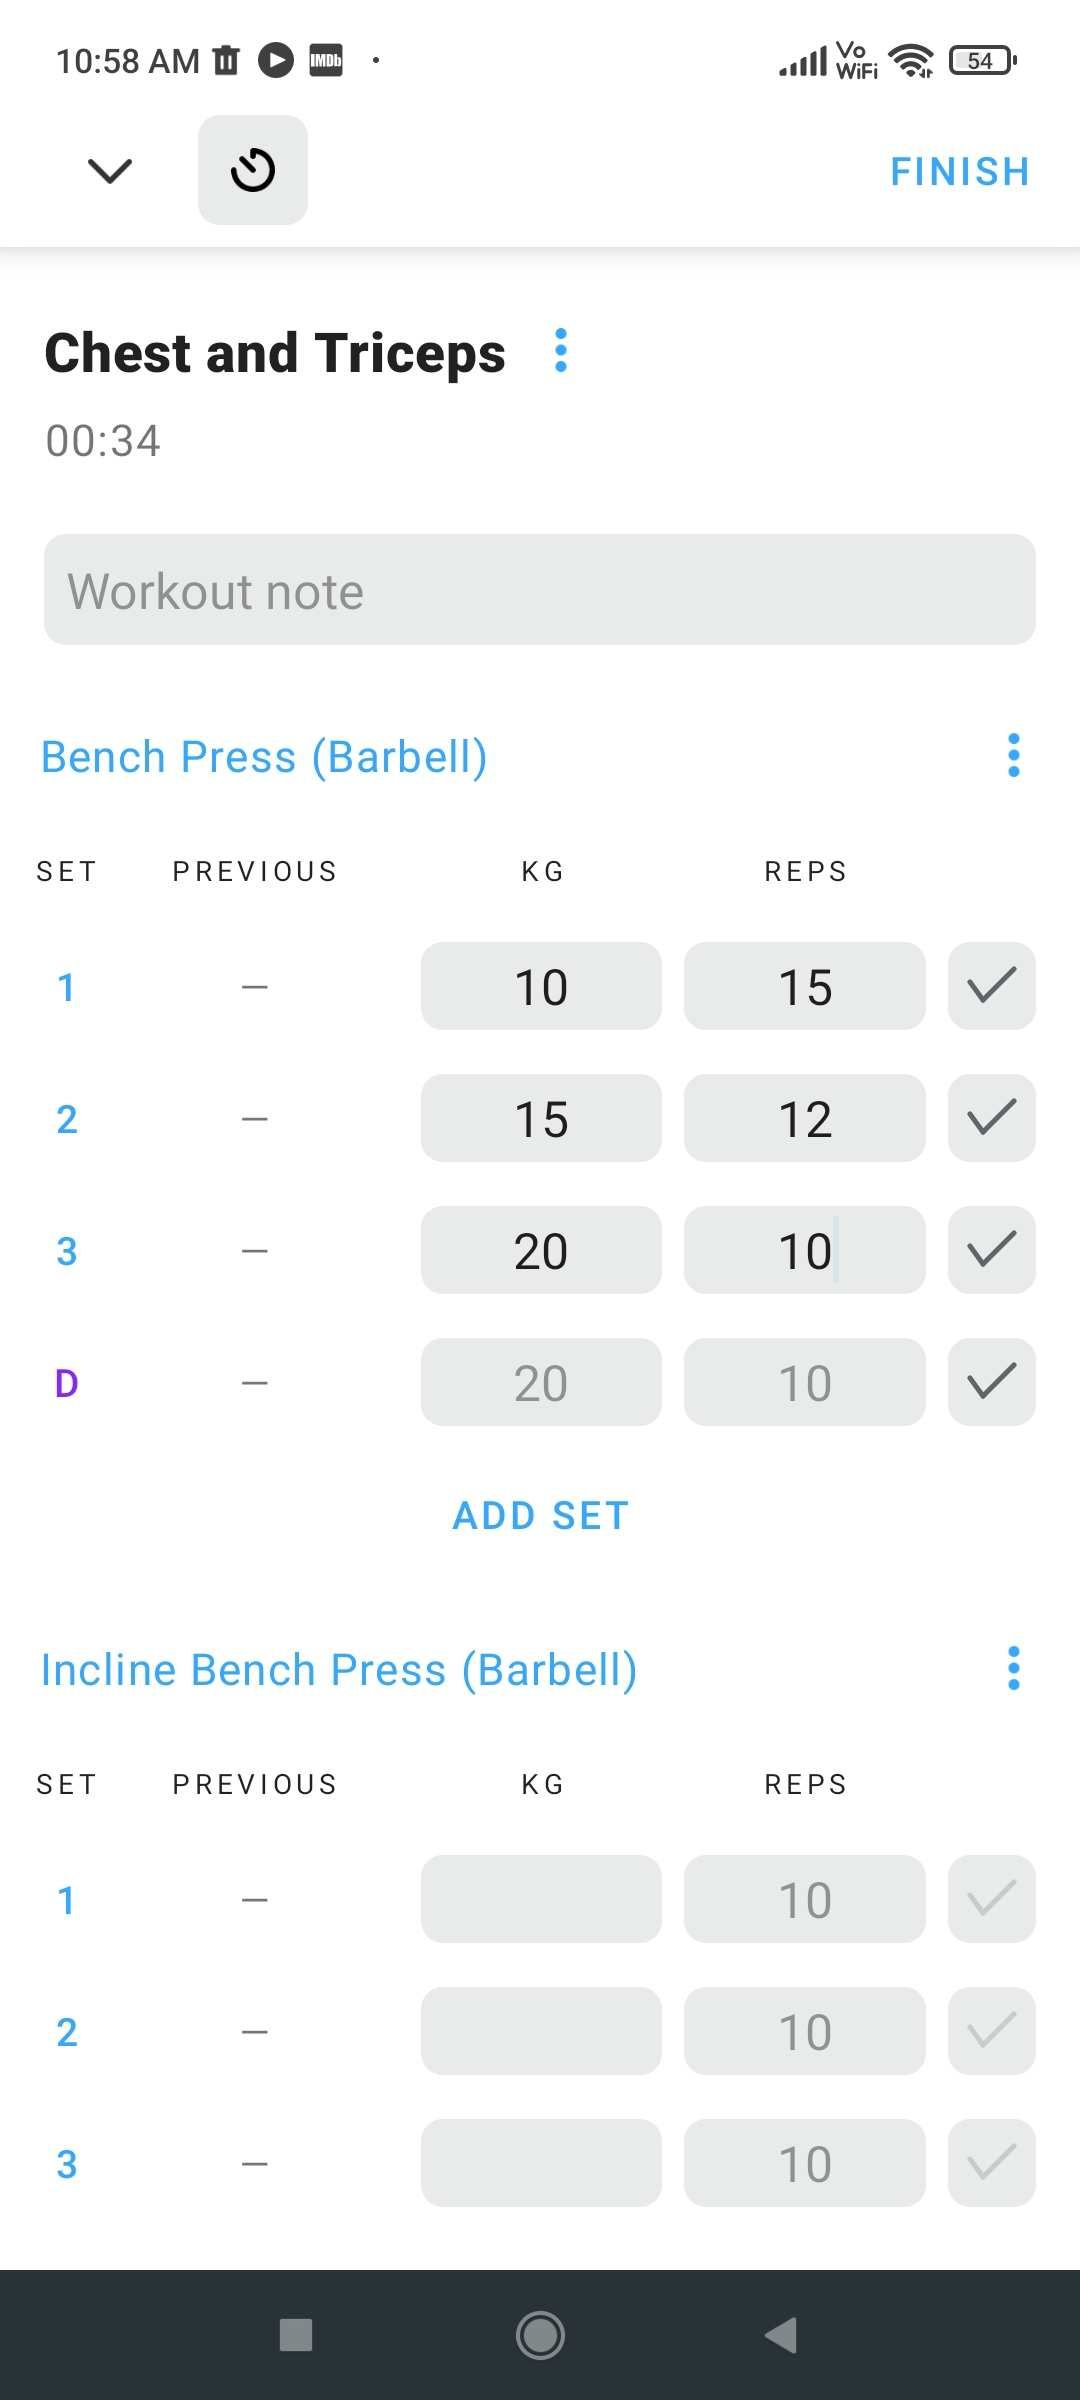This screenshot has width=1080, height=2400.
Task: Tap ADD SET under Bench Press
Action: [x=539, y=1514]
